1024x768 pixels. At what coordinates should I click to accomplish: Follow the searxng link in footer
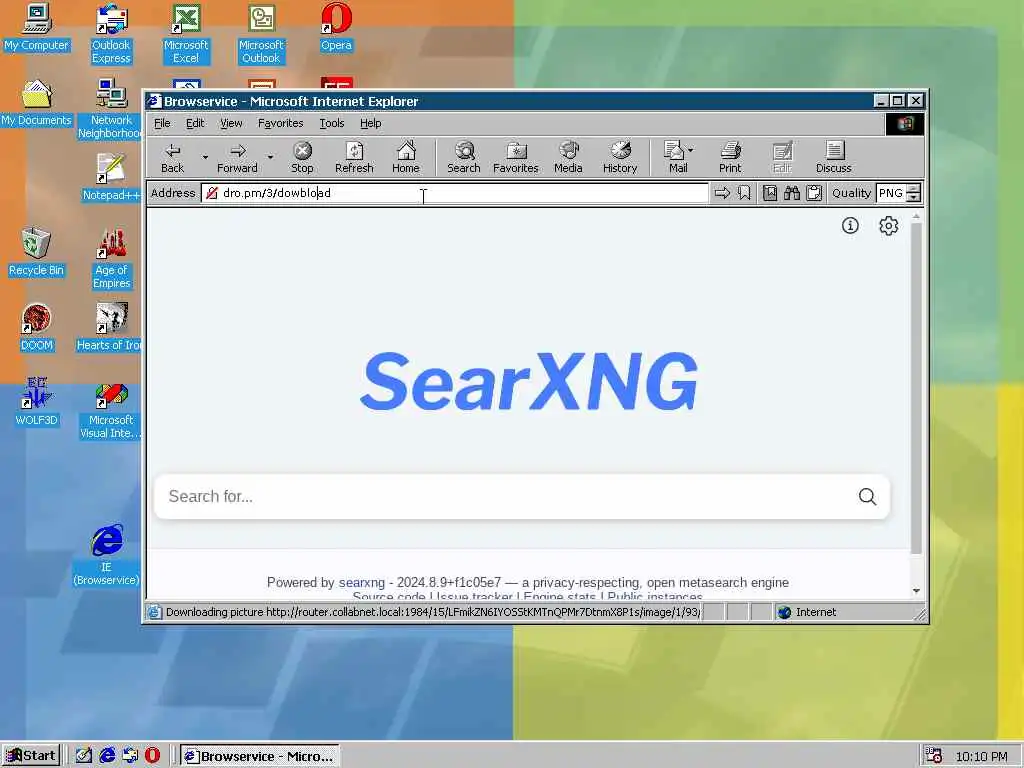[362, 583]
